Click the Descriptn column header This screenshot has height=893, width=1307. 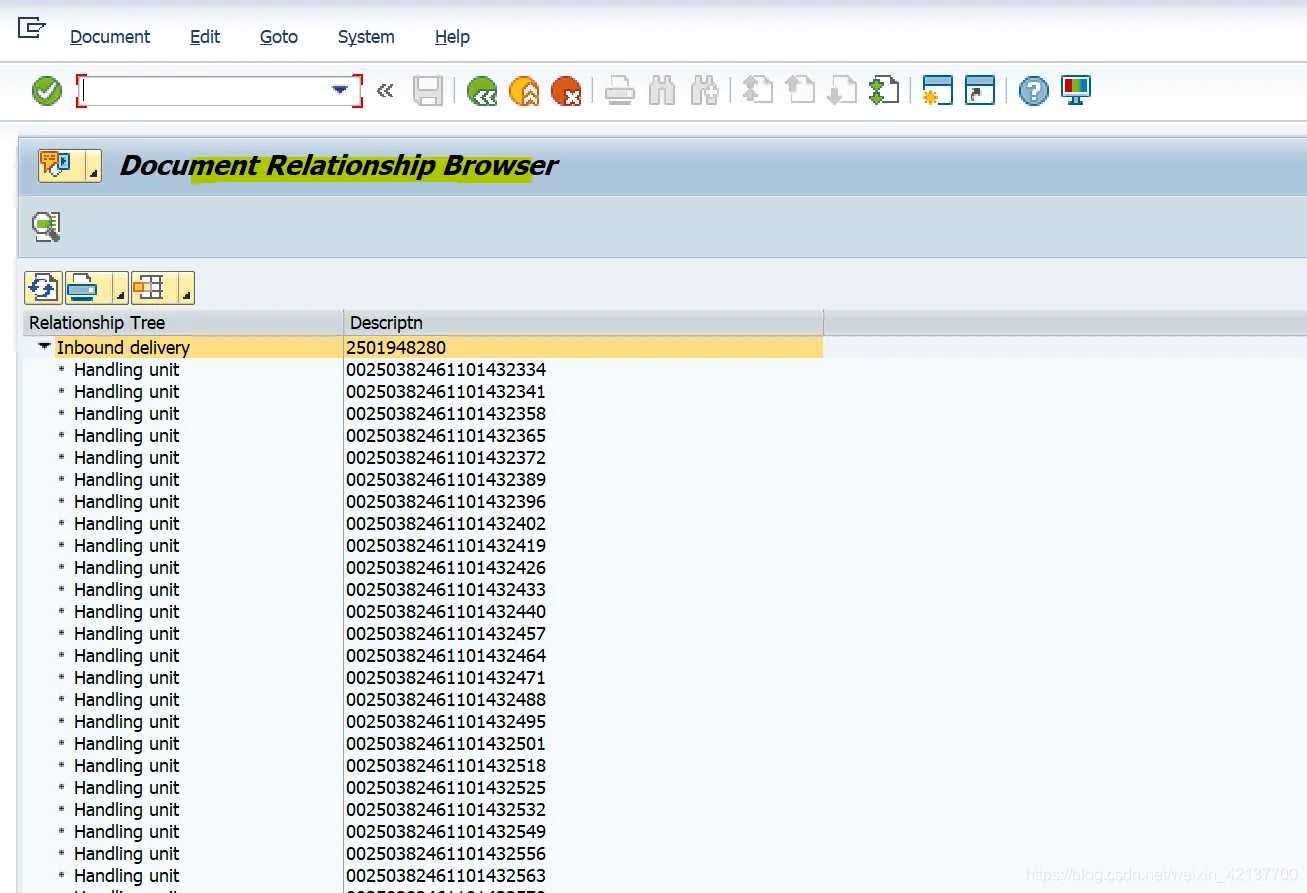point(583,323)
